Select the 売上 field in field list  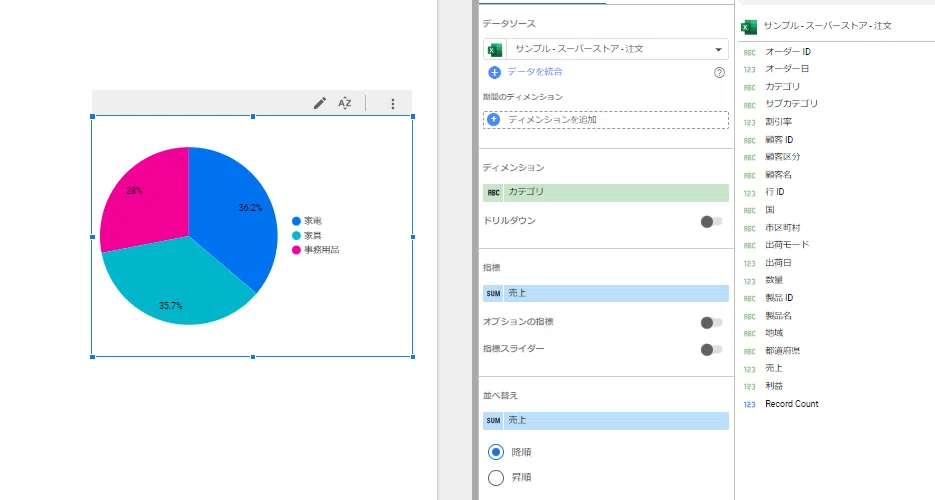pyautogui.click(x=774, y=368)
